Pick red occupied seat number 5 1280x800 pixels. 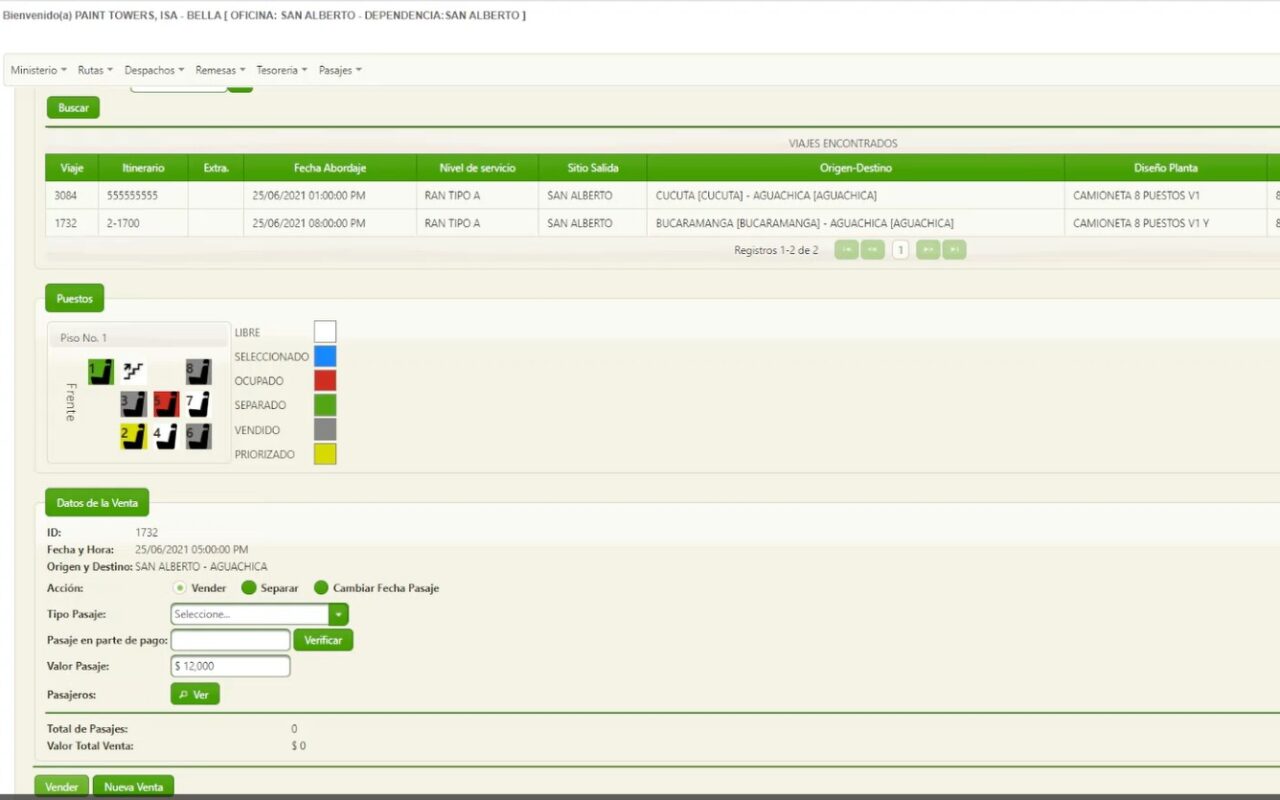[166, 404]
